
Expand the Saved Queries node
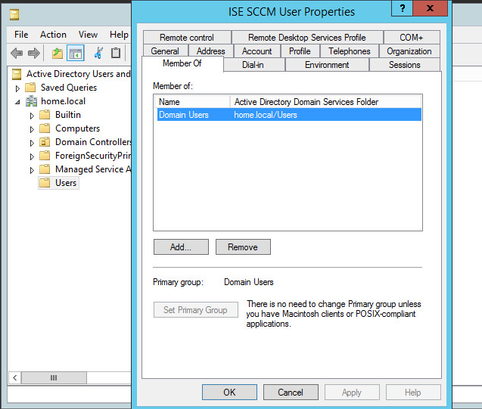click(x=17, y=88)
